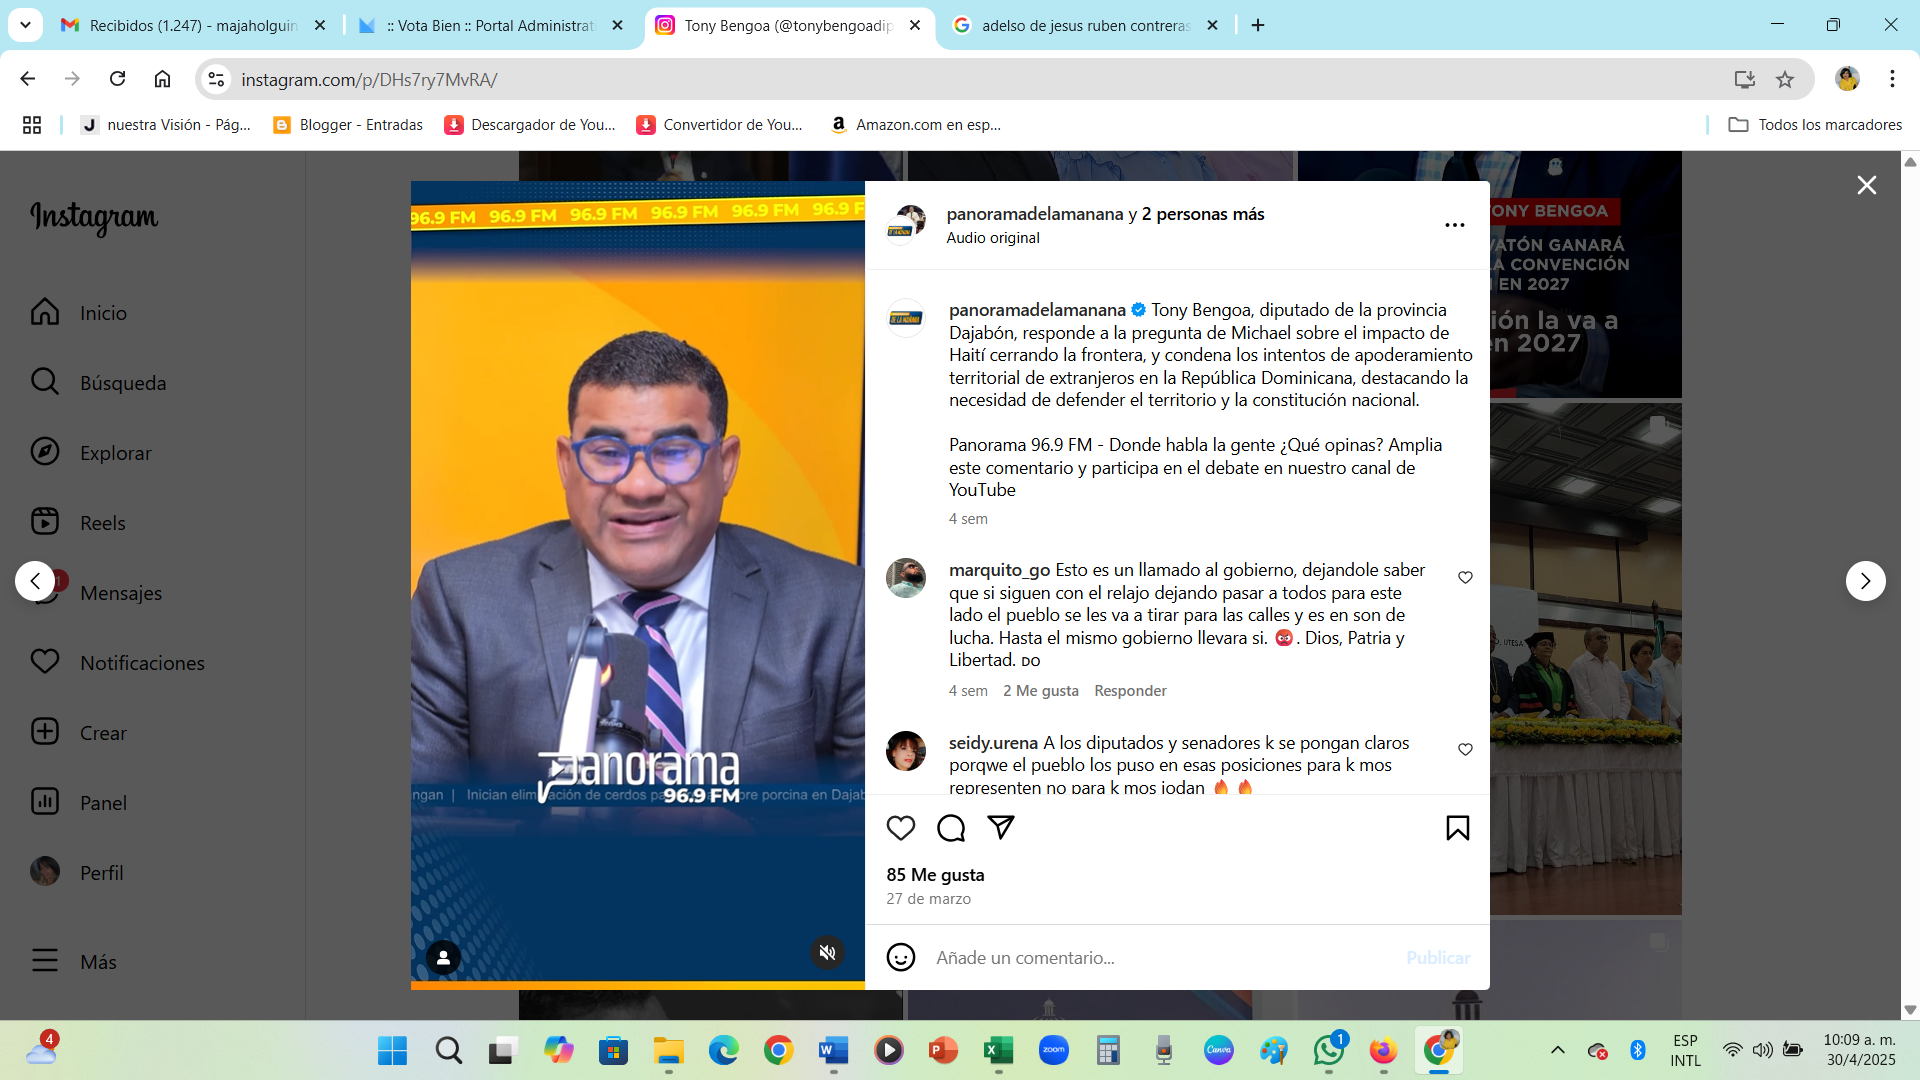
Task: Switch to Vota Bien Portal tab
Action: pos(492,26)
